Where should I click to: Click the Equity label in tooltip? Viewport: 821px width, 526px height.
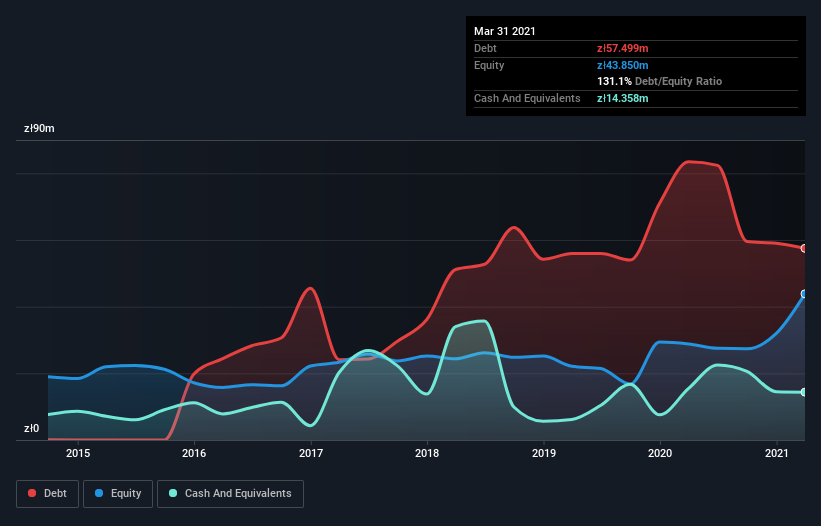pyautogui.click(x=489, y=65)
